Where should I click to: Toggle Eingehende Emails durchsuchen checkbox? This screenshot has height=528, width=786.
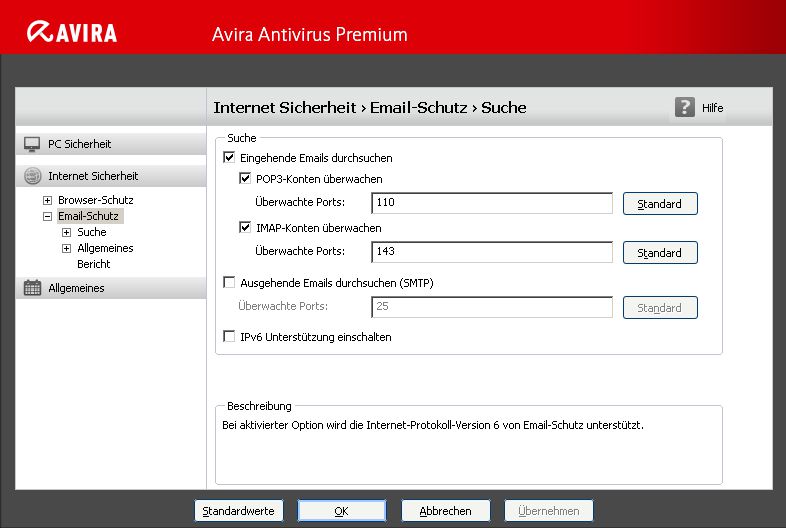[x=229, y=158]
